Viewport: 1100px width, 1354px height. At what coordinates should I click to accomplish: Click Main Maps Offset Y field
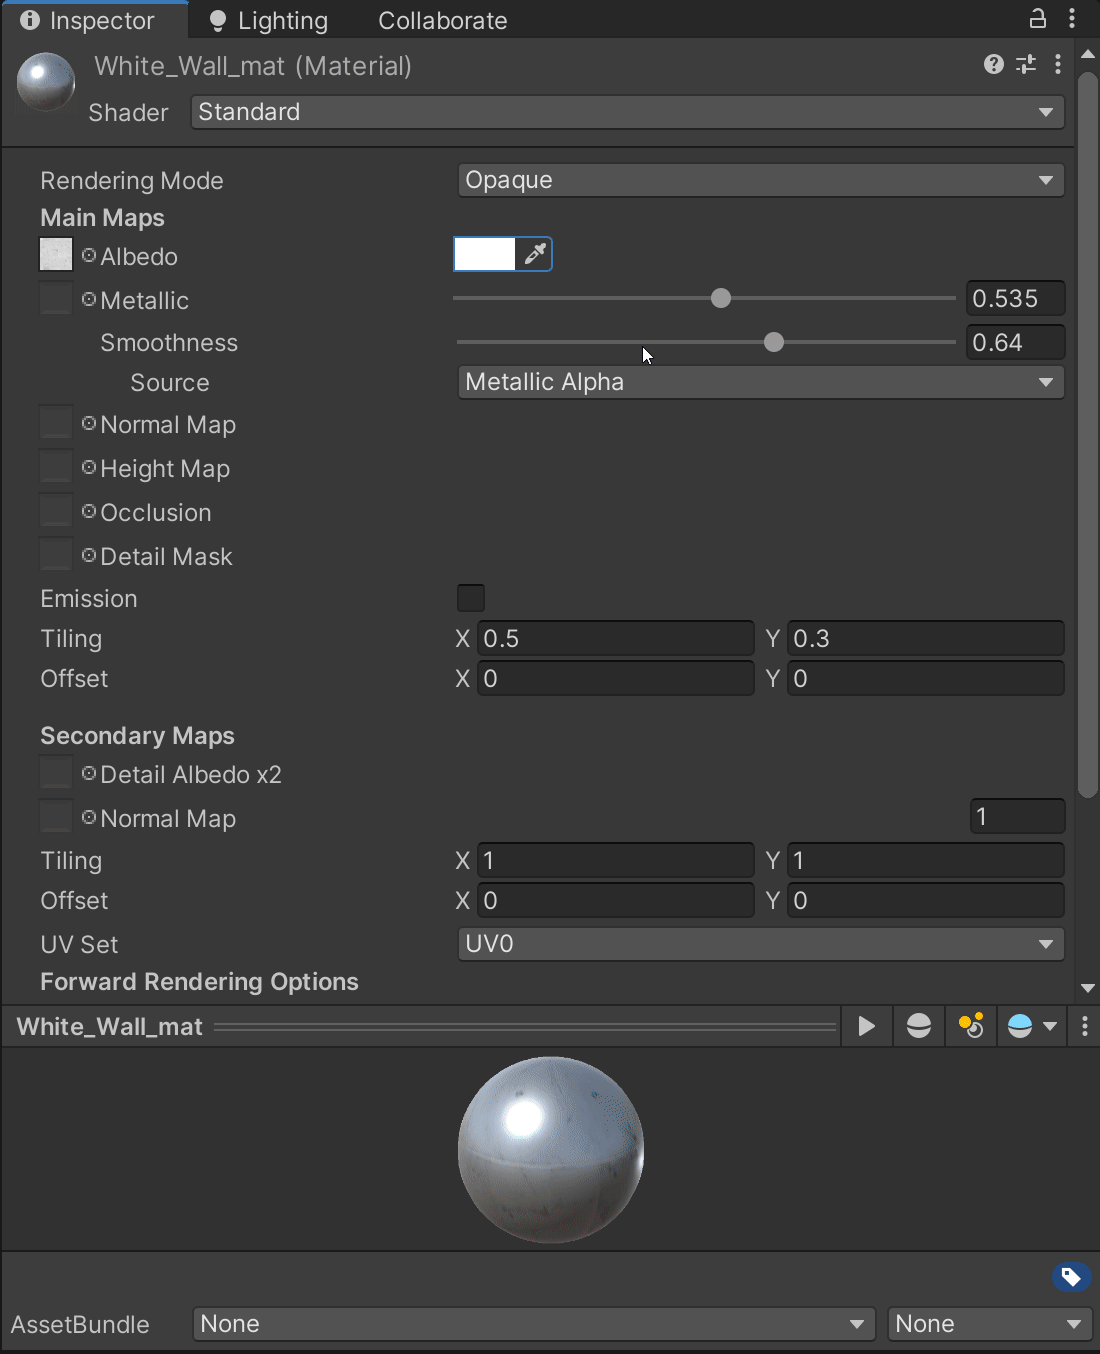(x=925, y=678)
